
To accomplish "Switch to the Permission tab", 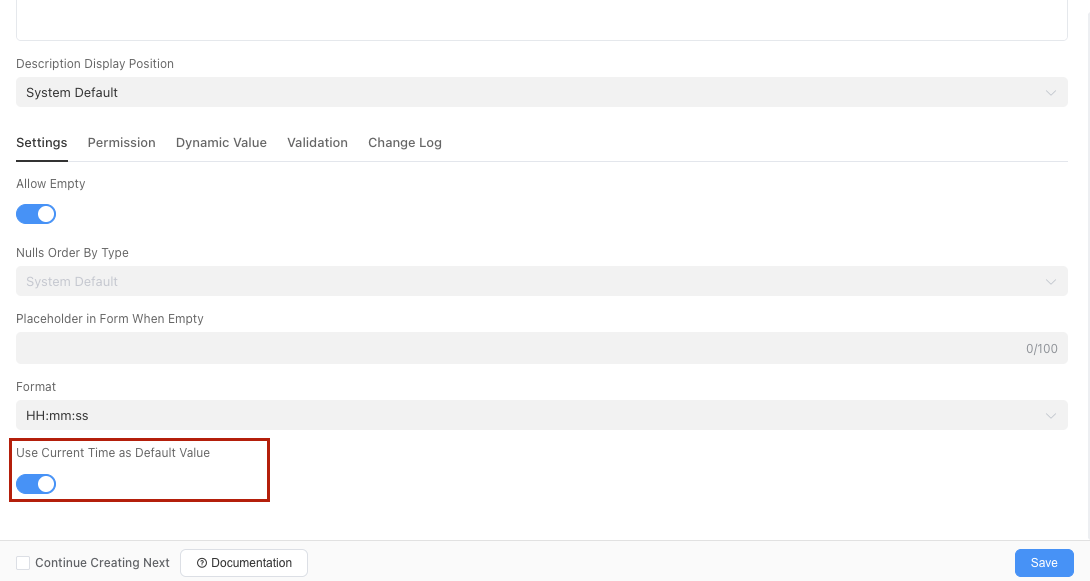I will (x=121, y=142).
